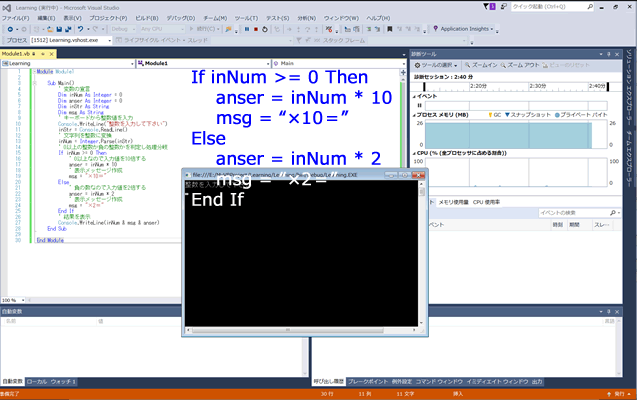Collapse the プロセス メモリ graph section
This screenshot has width=637, height=400.
click(x=414, y=115)
